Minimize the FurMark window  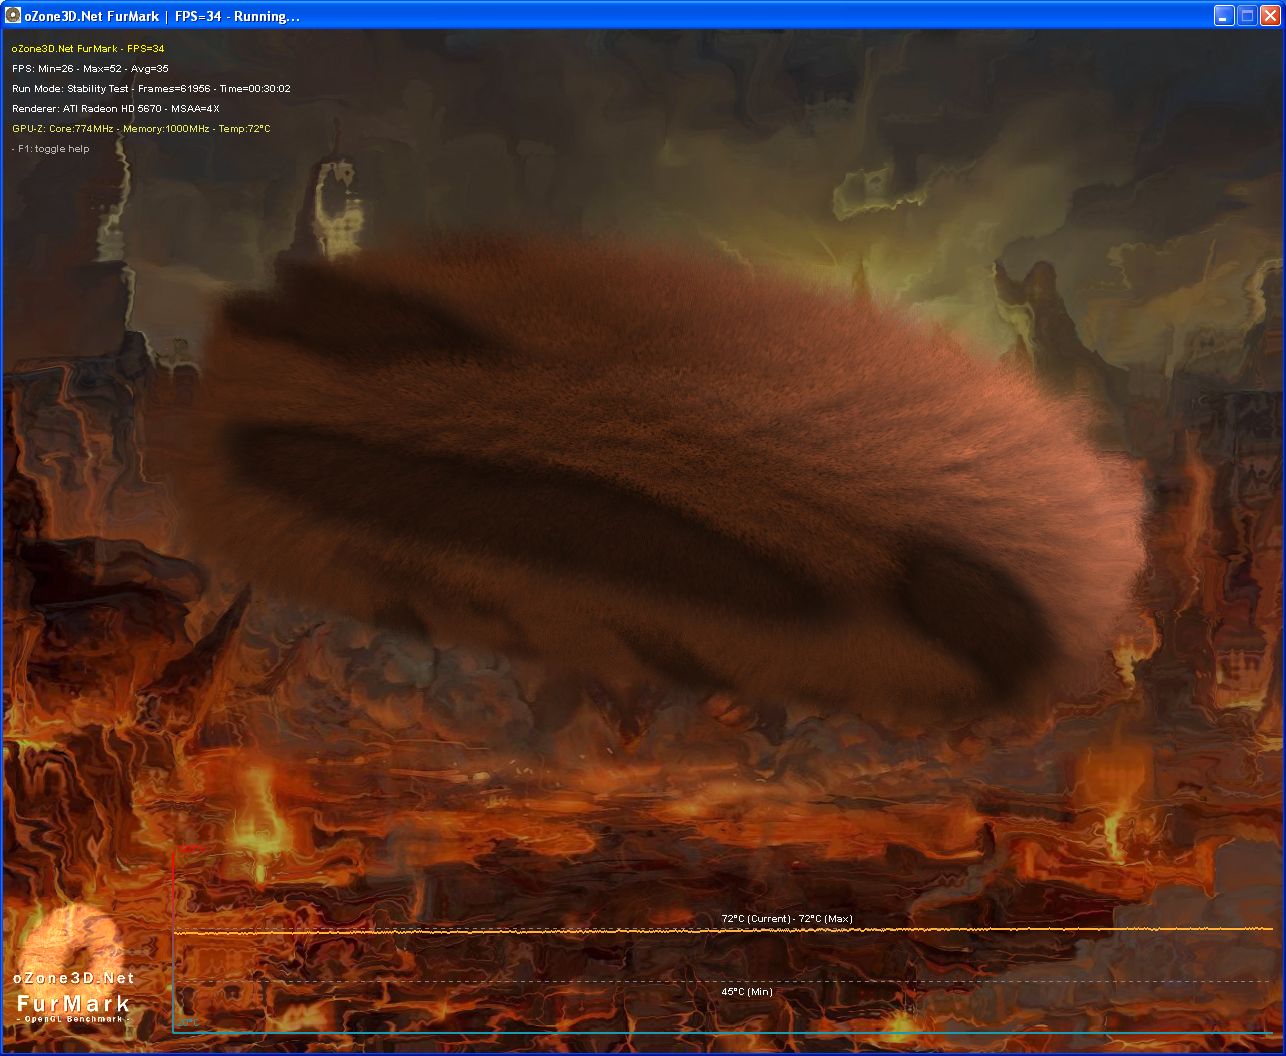click(1224, 15)
